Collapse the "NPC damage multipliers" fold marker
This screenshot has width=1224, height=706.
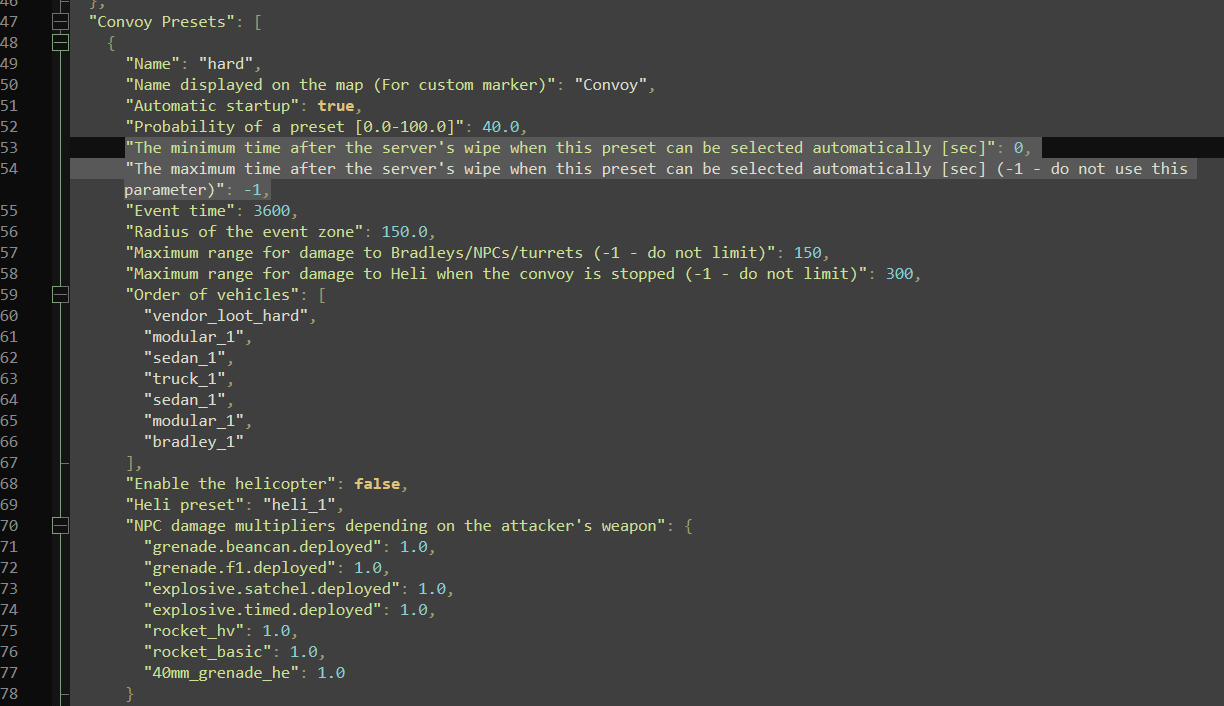pyautogui.click(x=60, y=525)
